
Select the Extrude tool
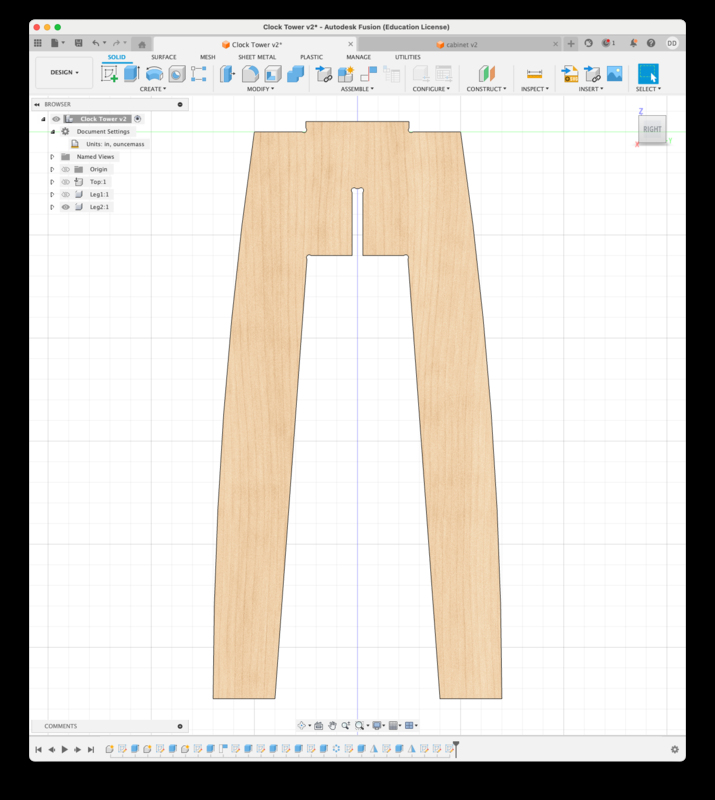pos(132,74)
